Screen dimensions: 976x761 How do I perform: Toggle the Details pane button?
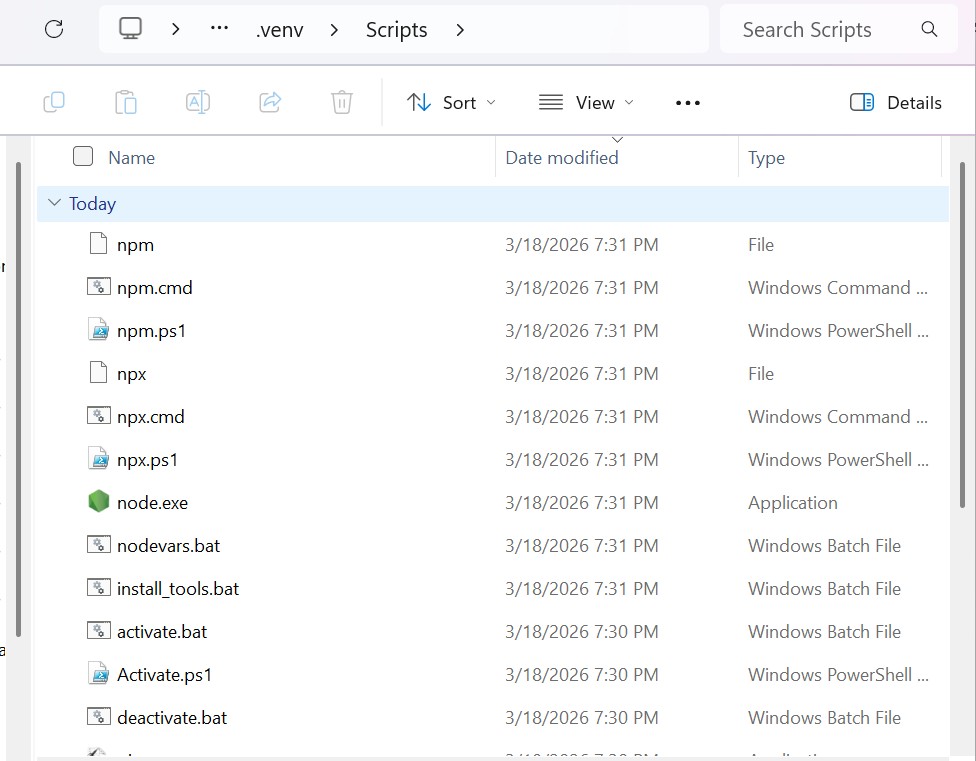coord(896,102)
